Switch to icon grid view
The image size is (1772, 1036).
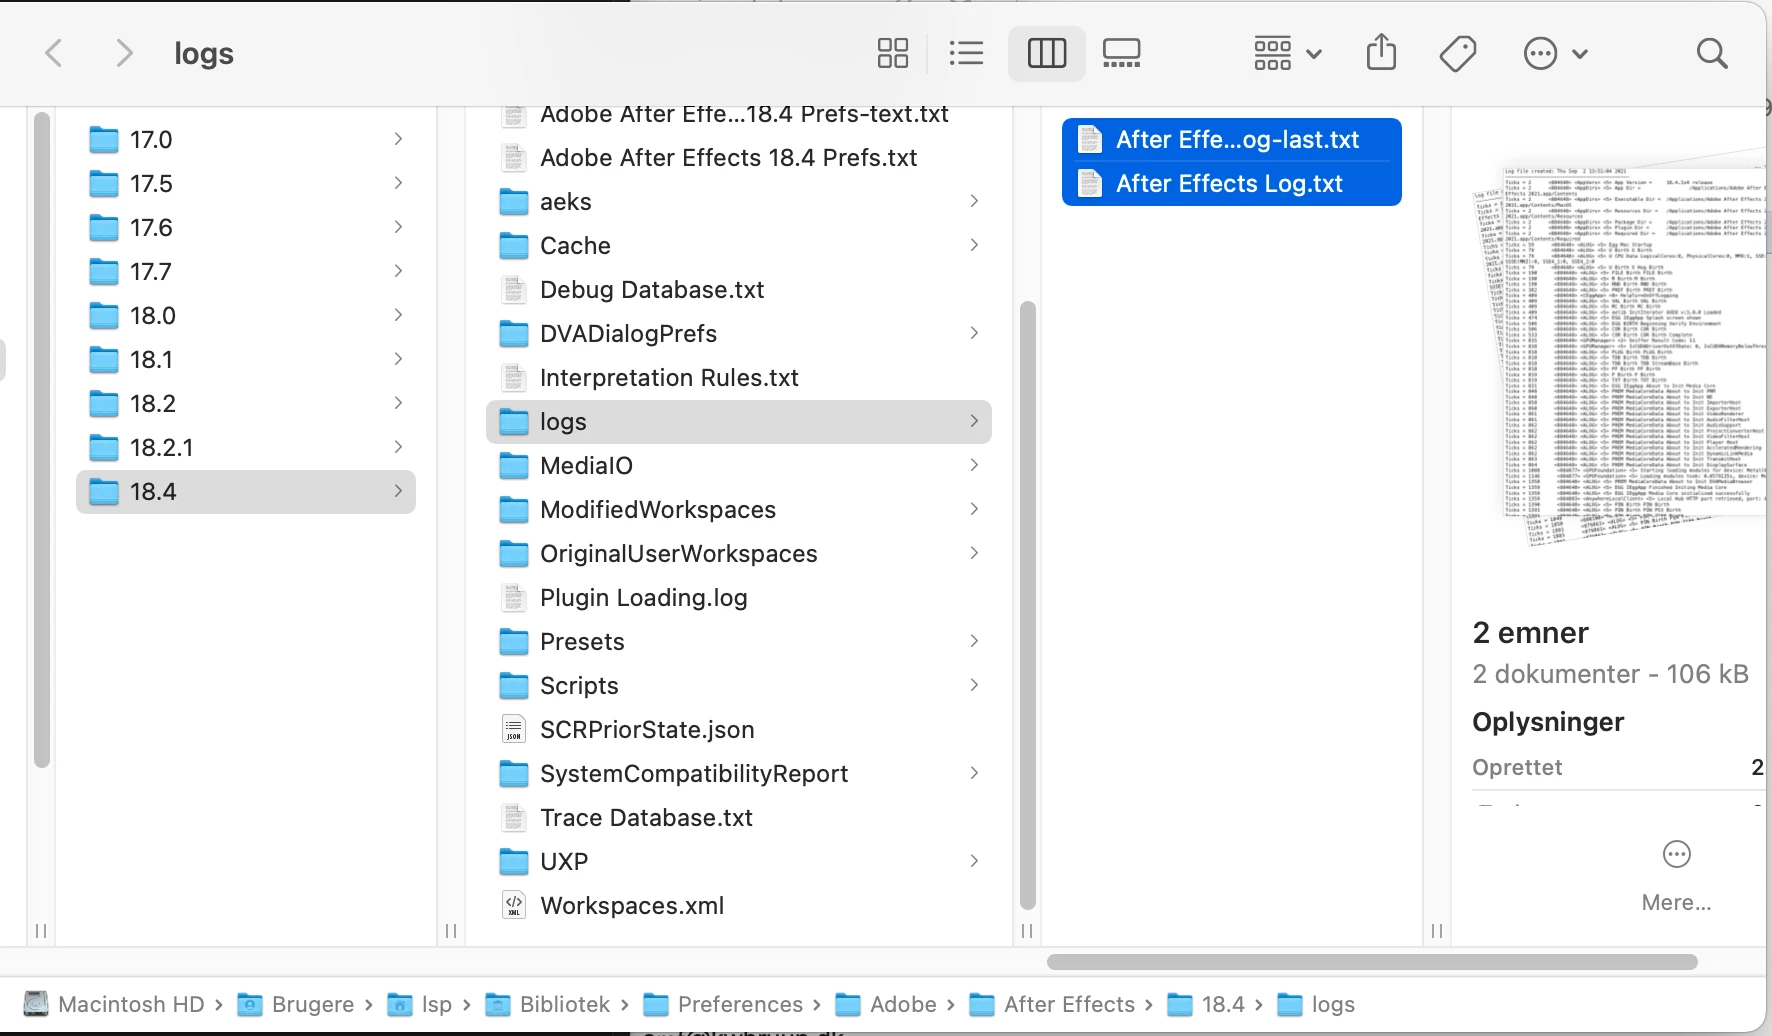click(892, 53)
